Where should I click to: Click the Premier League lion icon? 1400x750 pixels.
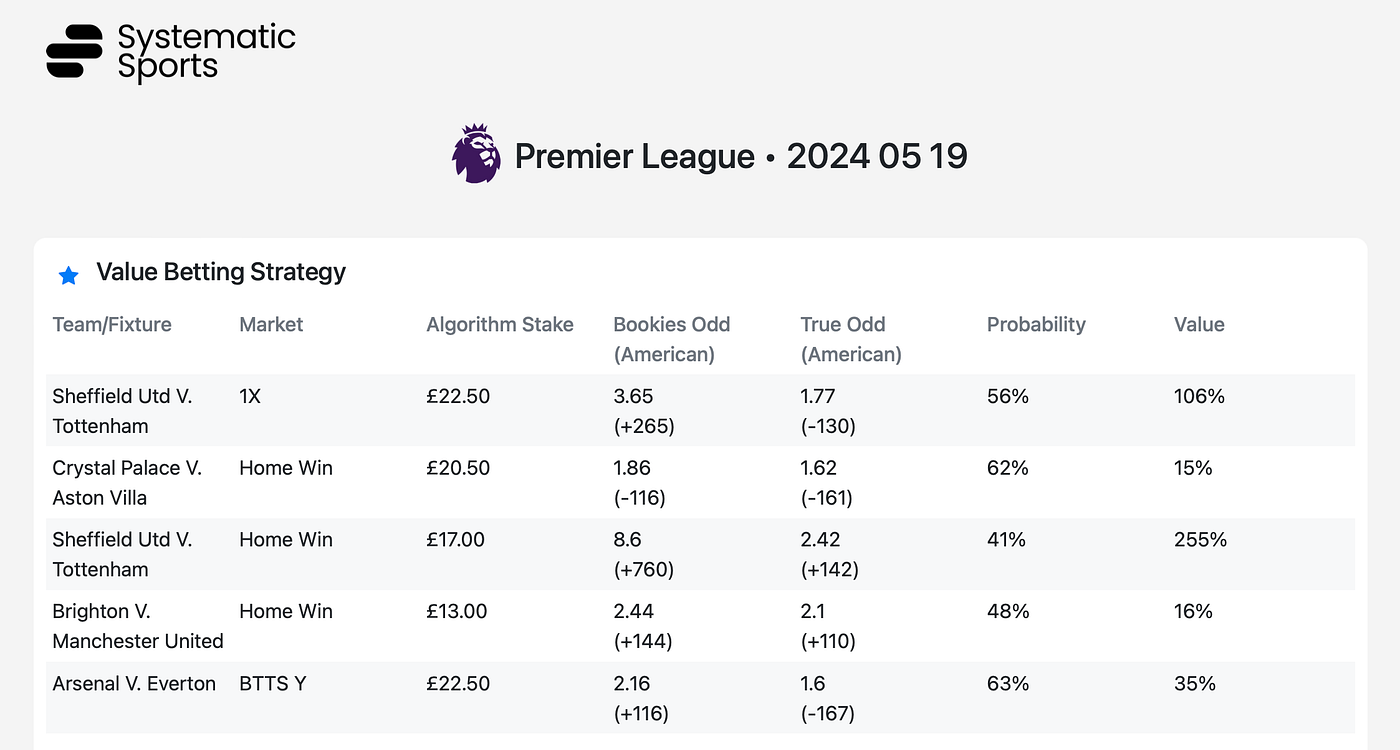(476, 154)
